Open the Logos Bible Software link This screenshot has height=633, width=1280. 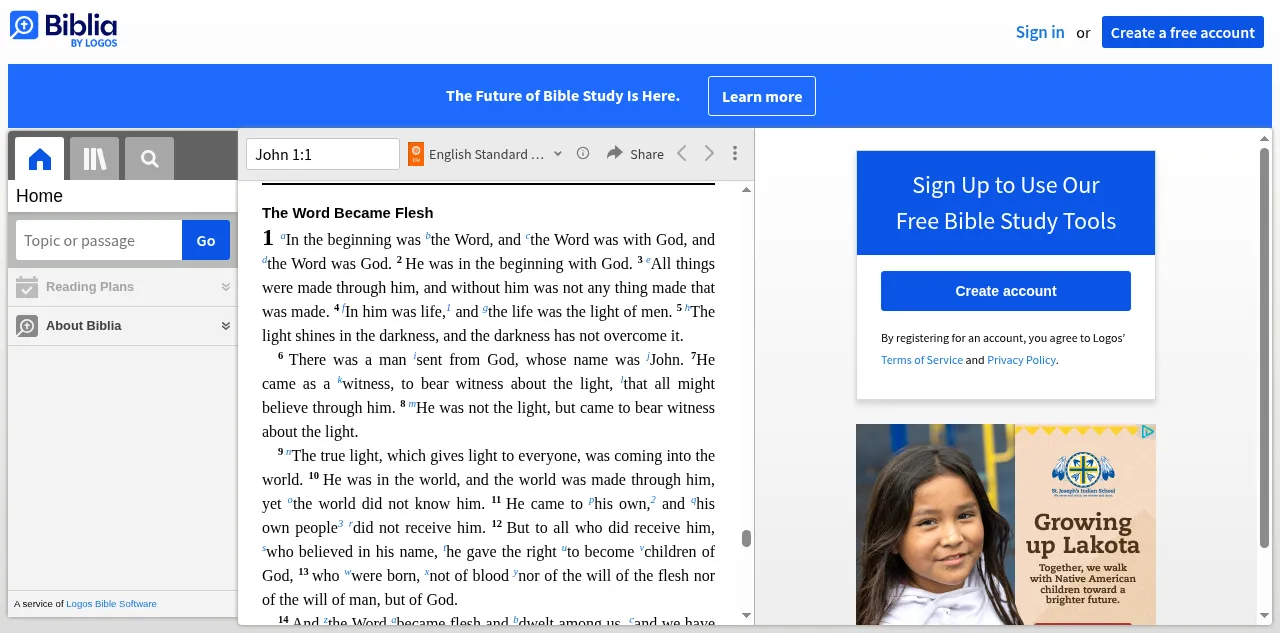point(111,604)
